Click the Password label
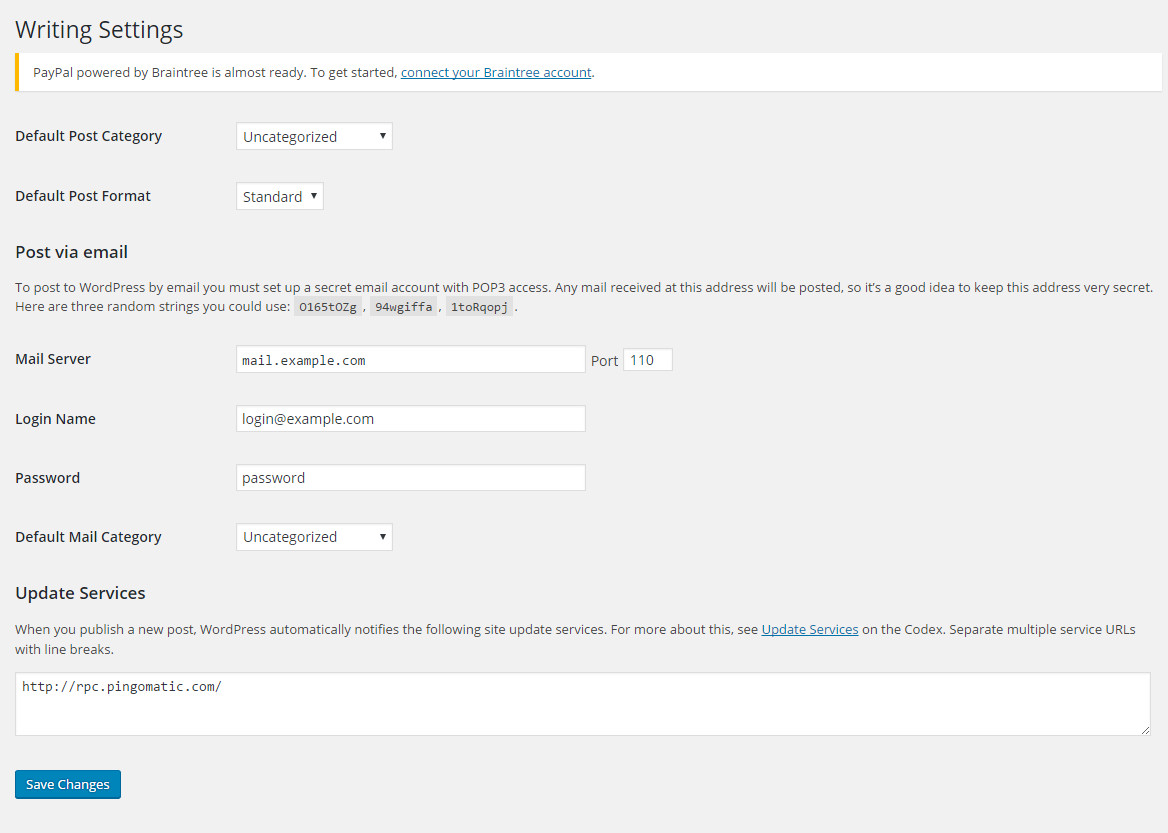Screen dimensions: 1168x833 click(x=48, y=478)
